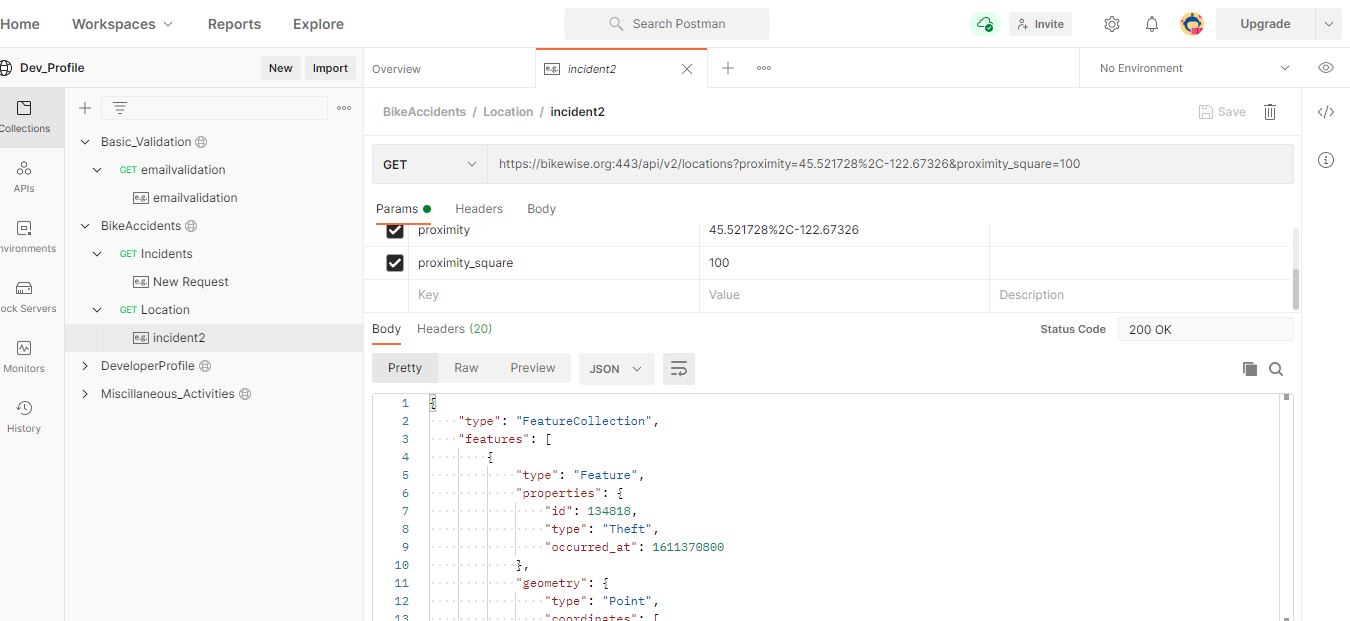Open the History sidebar panel
This screenshot has width=1350, height=621.
pyautogui.click(x=24, y=416)
